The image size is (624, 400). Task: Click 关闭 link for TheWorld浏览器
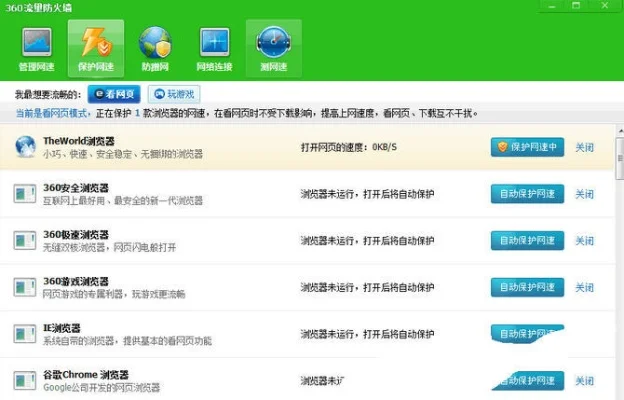pos(584,148)
